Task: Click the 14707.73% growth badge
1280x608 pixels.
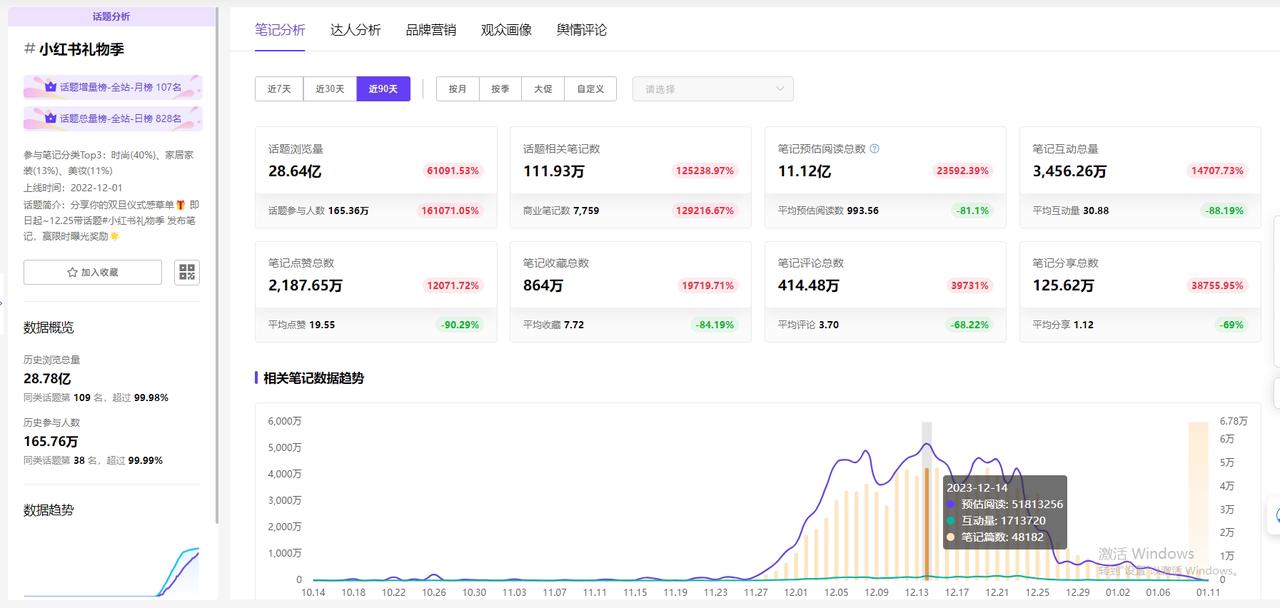Action: pyautogui.click(x=1217, y=171)
